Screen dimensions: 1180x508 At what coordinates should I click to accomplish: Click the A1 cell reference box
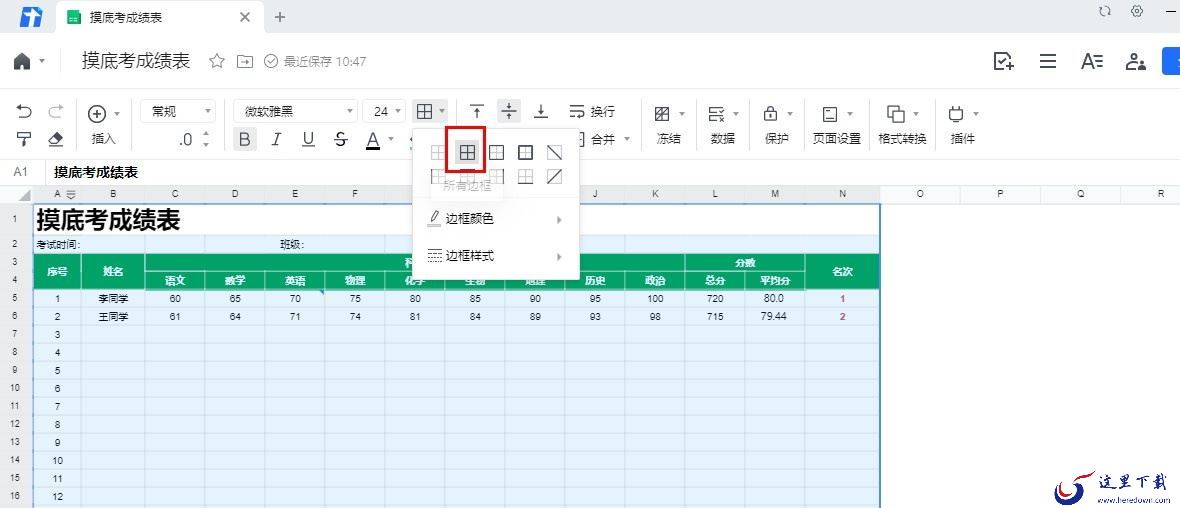click(21, 172)
